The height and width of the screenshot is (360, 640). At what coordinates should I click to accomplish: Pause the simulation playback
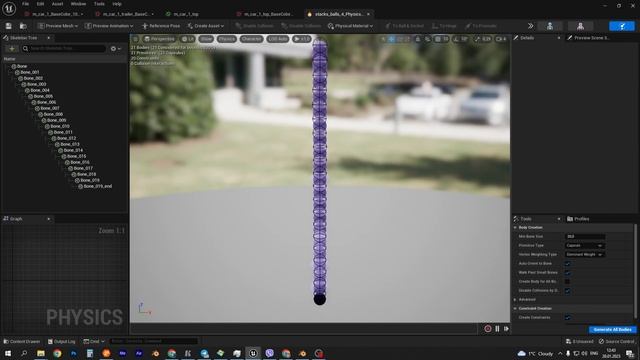point(497,329)
